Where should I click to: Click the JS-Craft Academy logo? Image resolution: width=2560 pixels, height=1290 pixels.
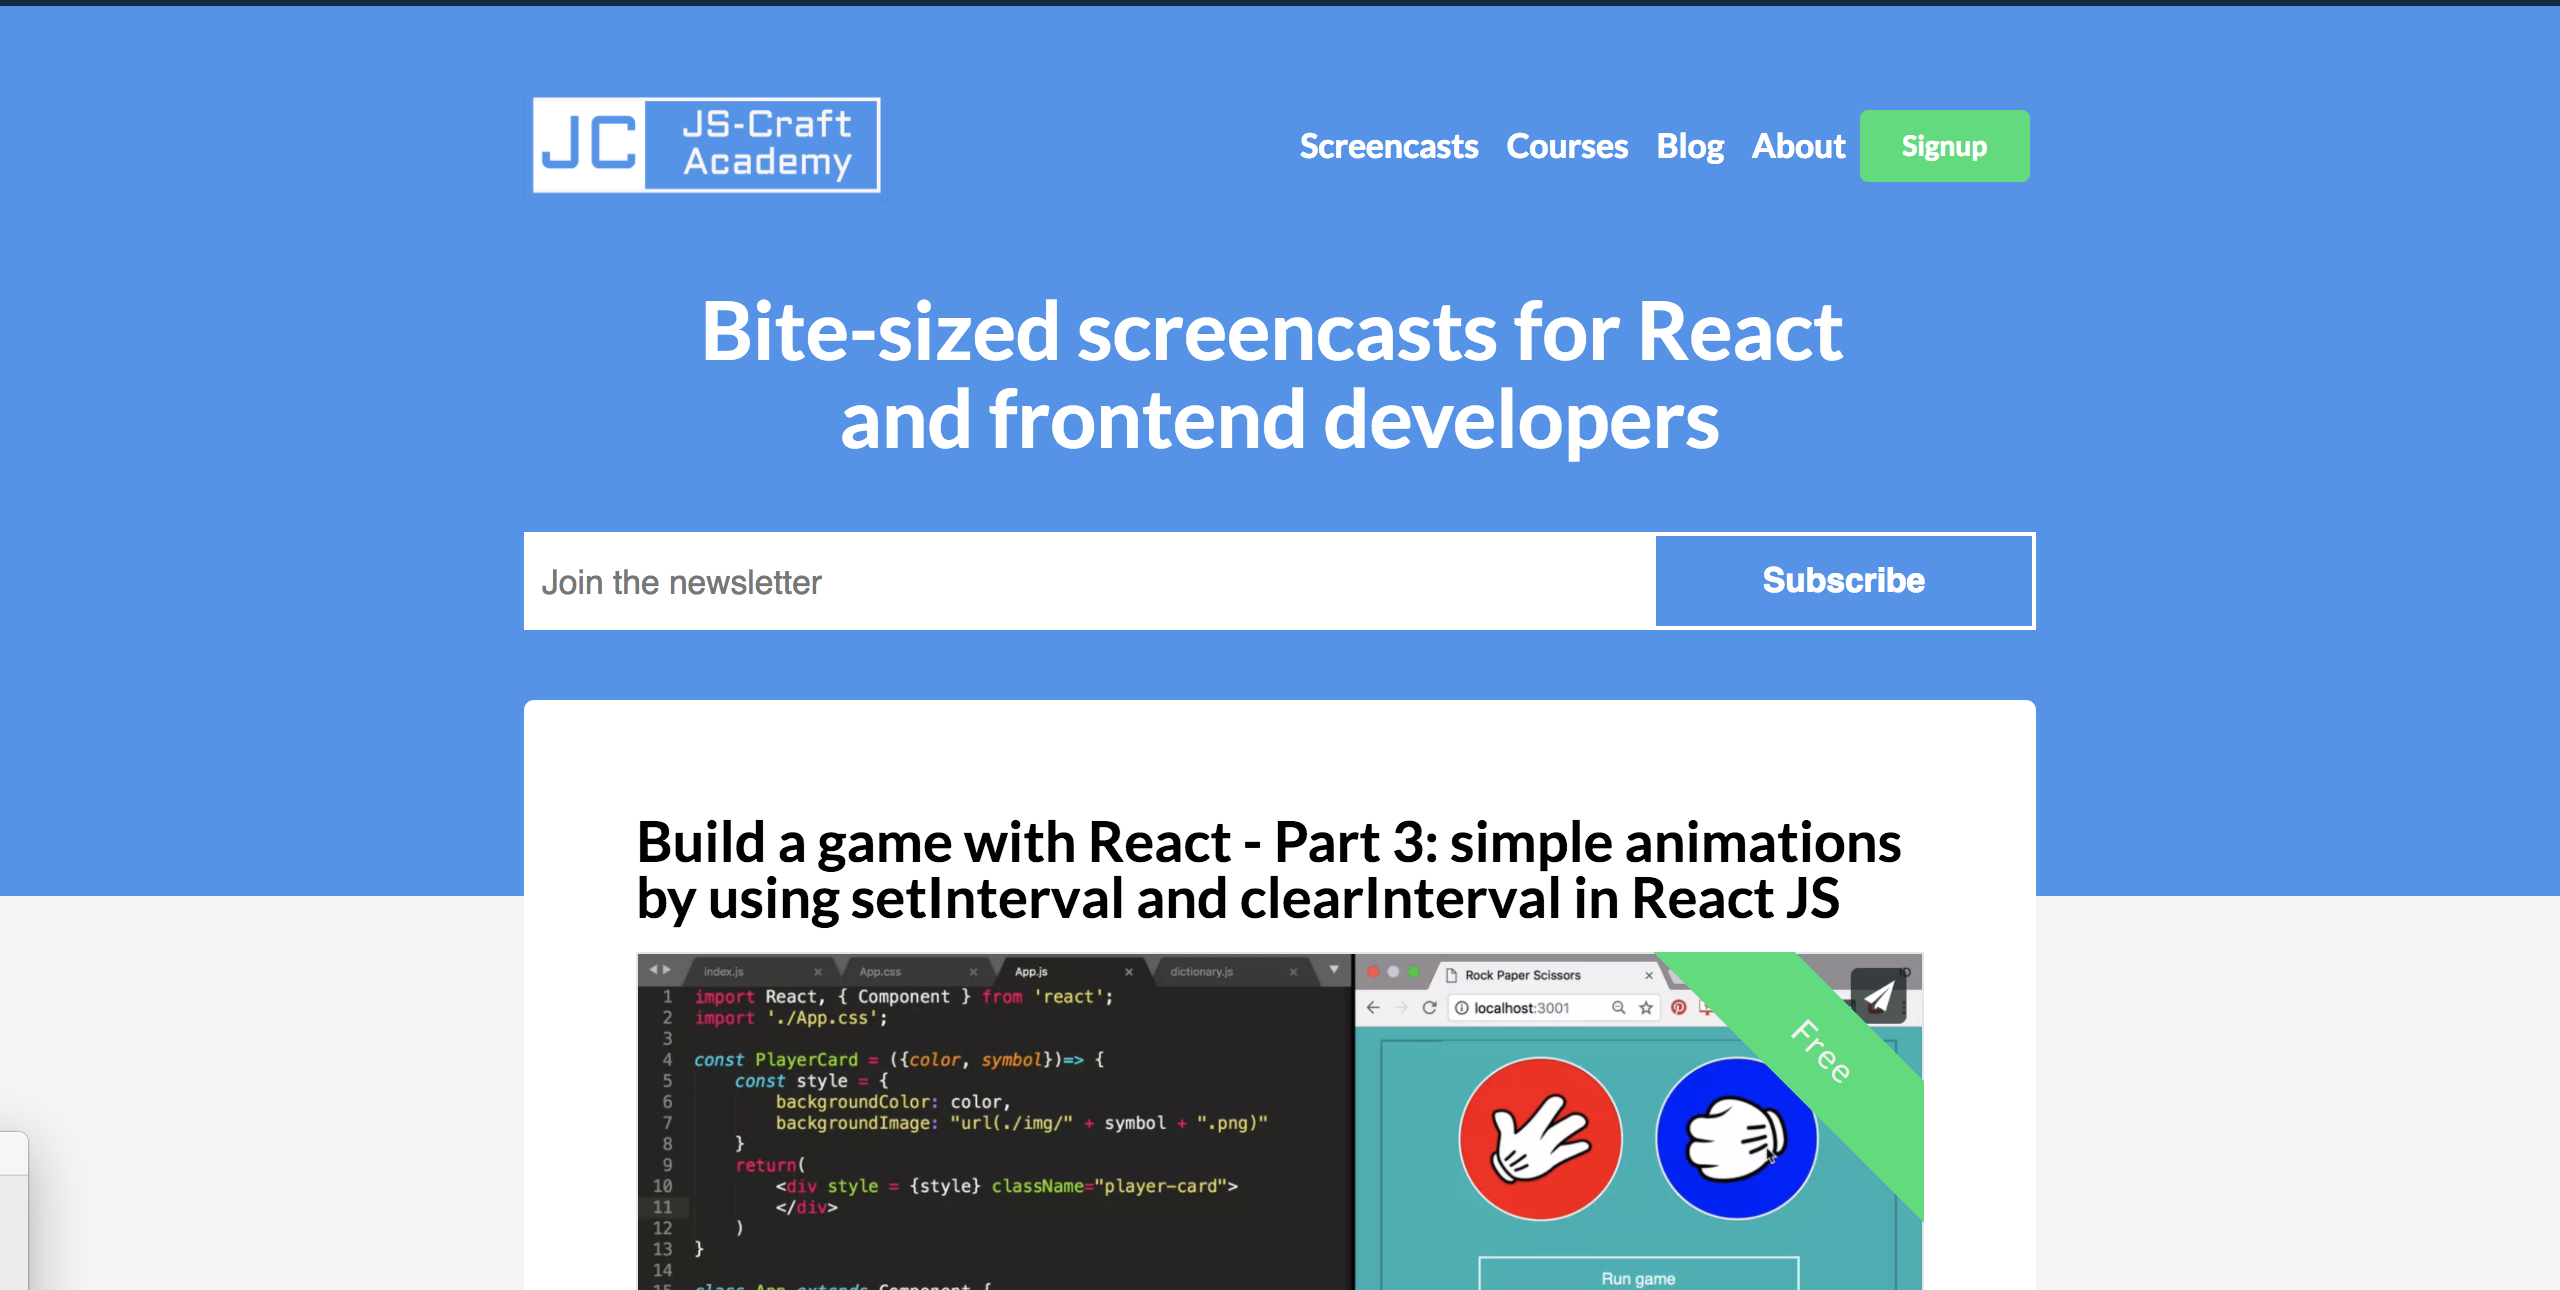point(706,145)
